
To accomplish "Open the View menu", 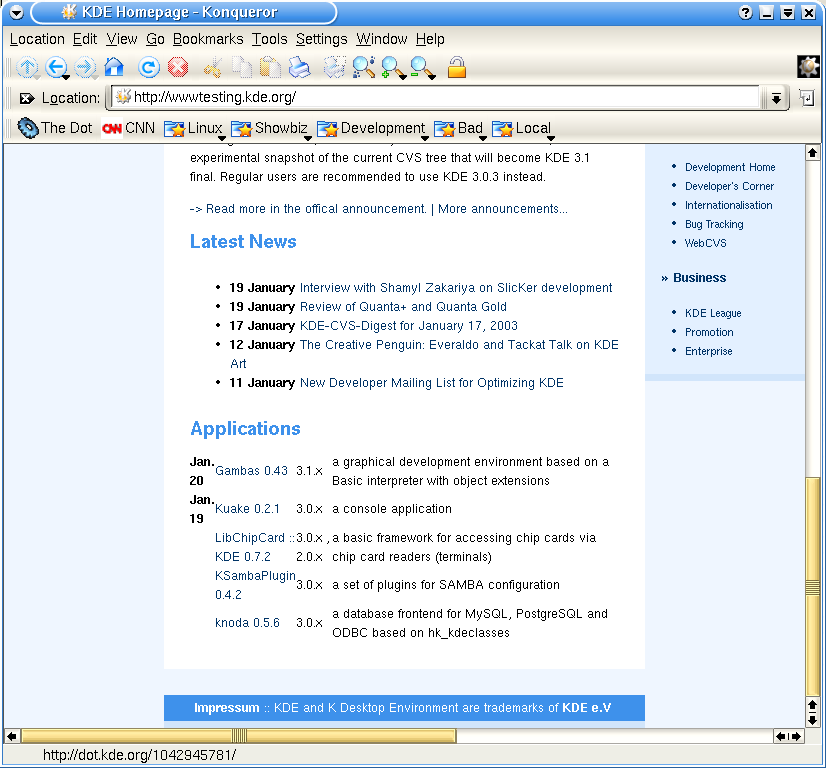I will coord(122,39).
